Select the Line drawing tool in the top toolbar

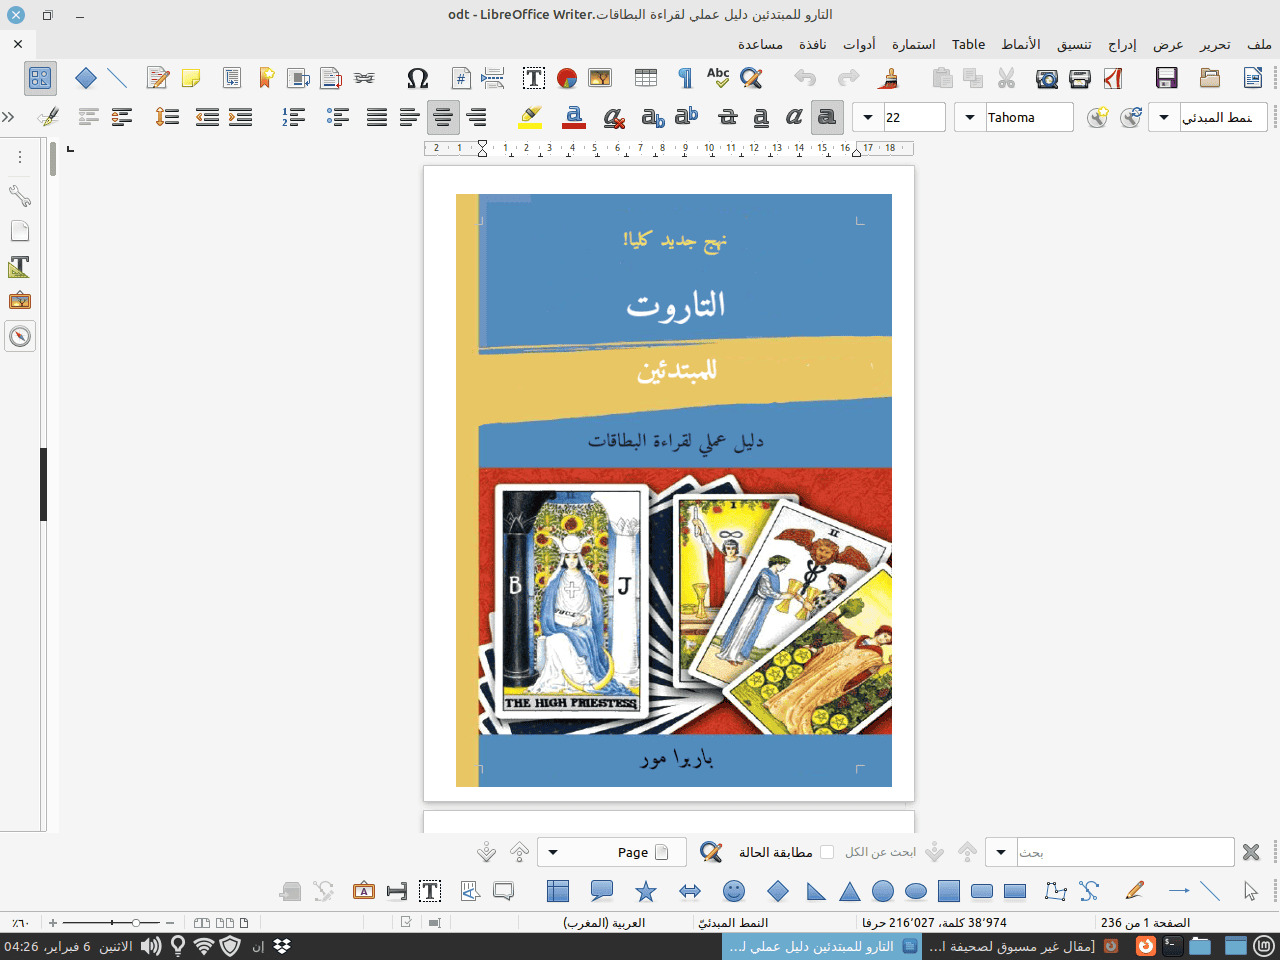118,78
